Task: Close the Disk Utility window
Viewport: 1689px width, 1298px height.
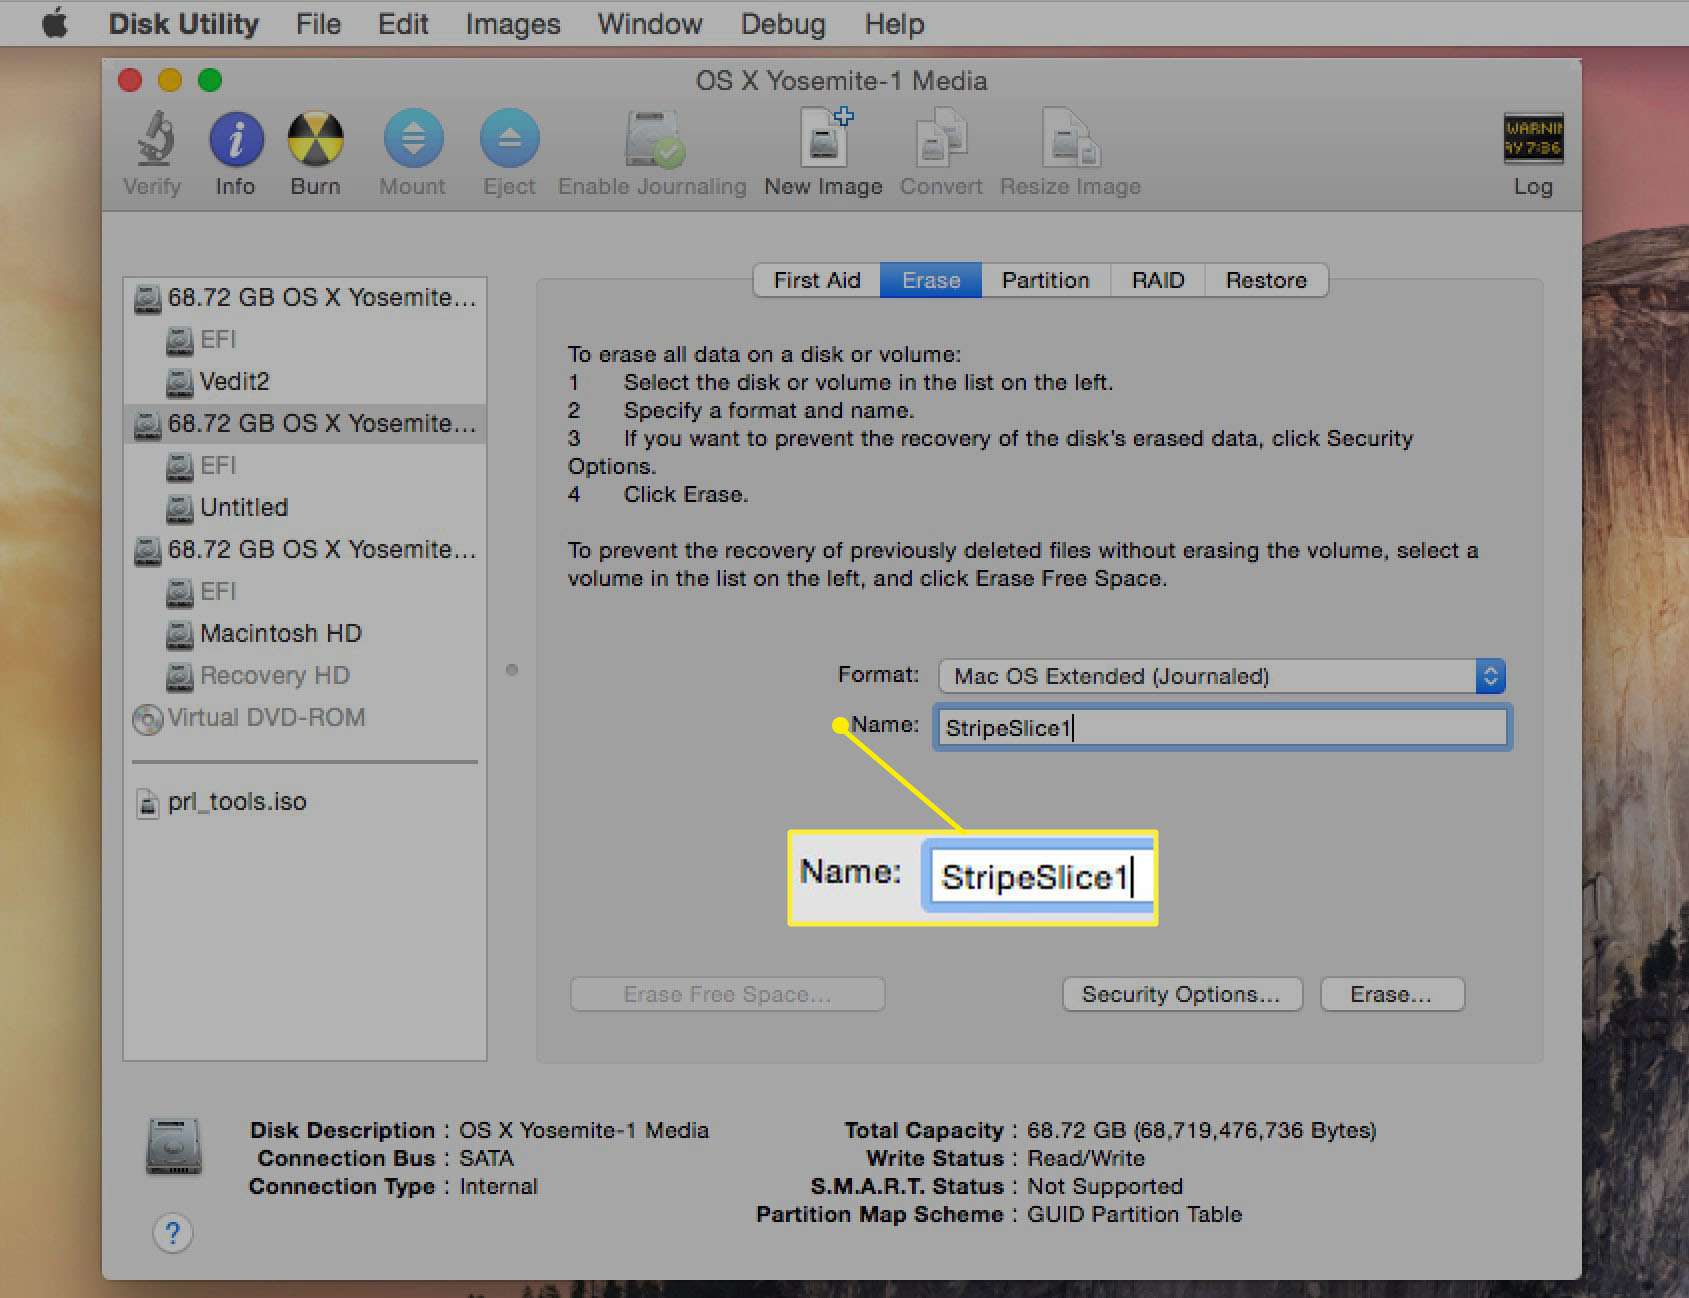Action: click(130, 80)
